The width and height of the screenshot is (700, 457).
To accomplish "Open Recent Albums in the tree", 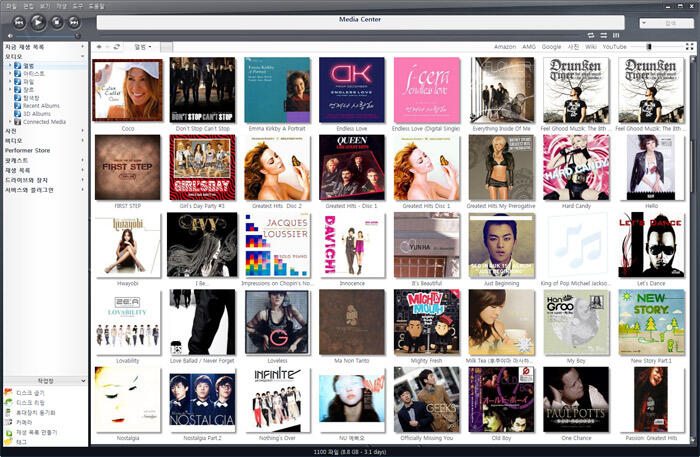I will tap(41, 106).
